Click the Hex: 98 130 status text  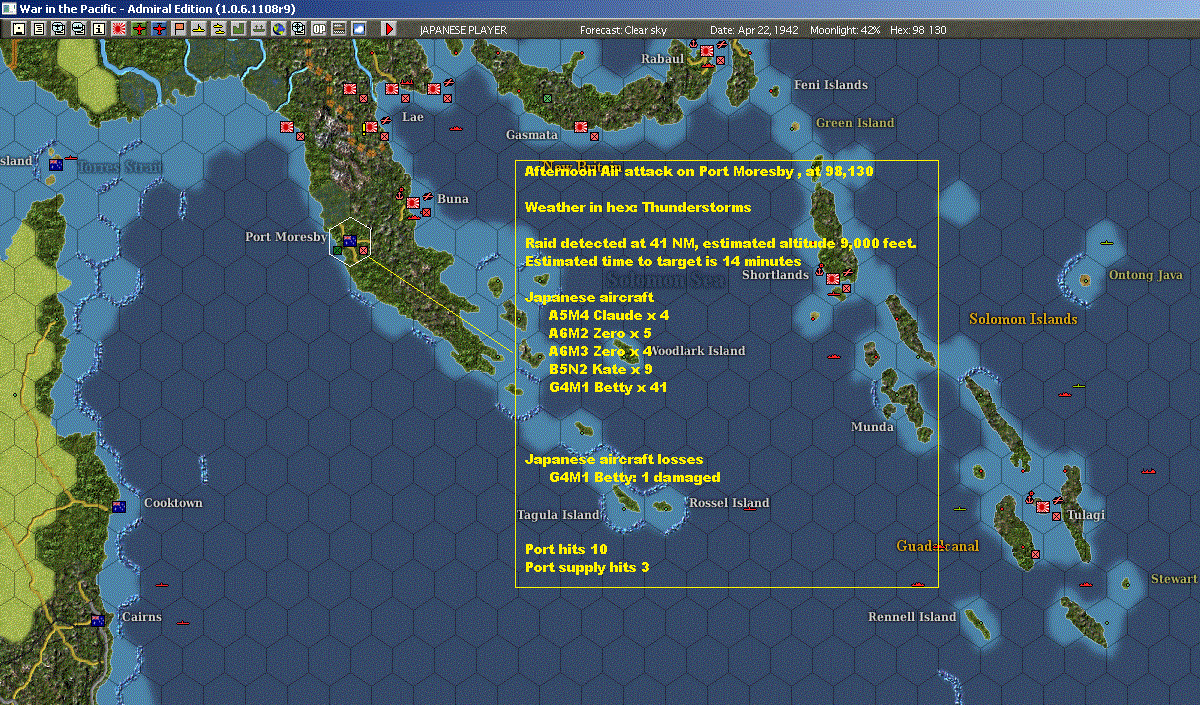(x=917, y=30)
